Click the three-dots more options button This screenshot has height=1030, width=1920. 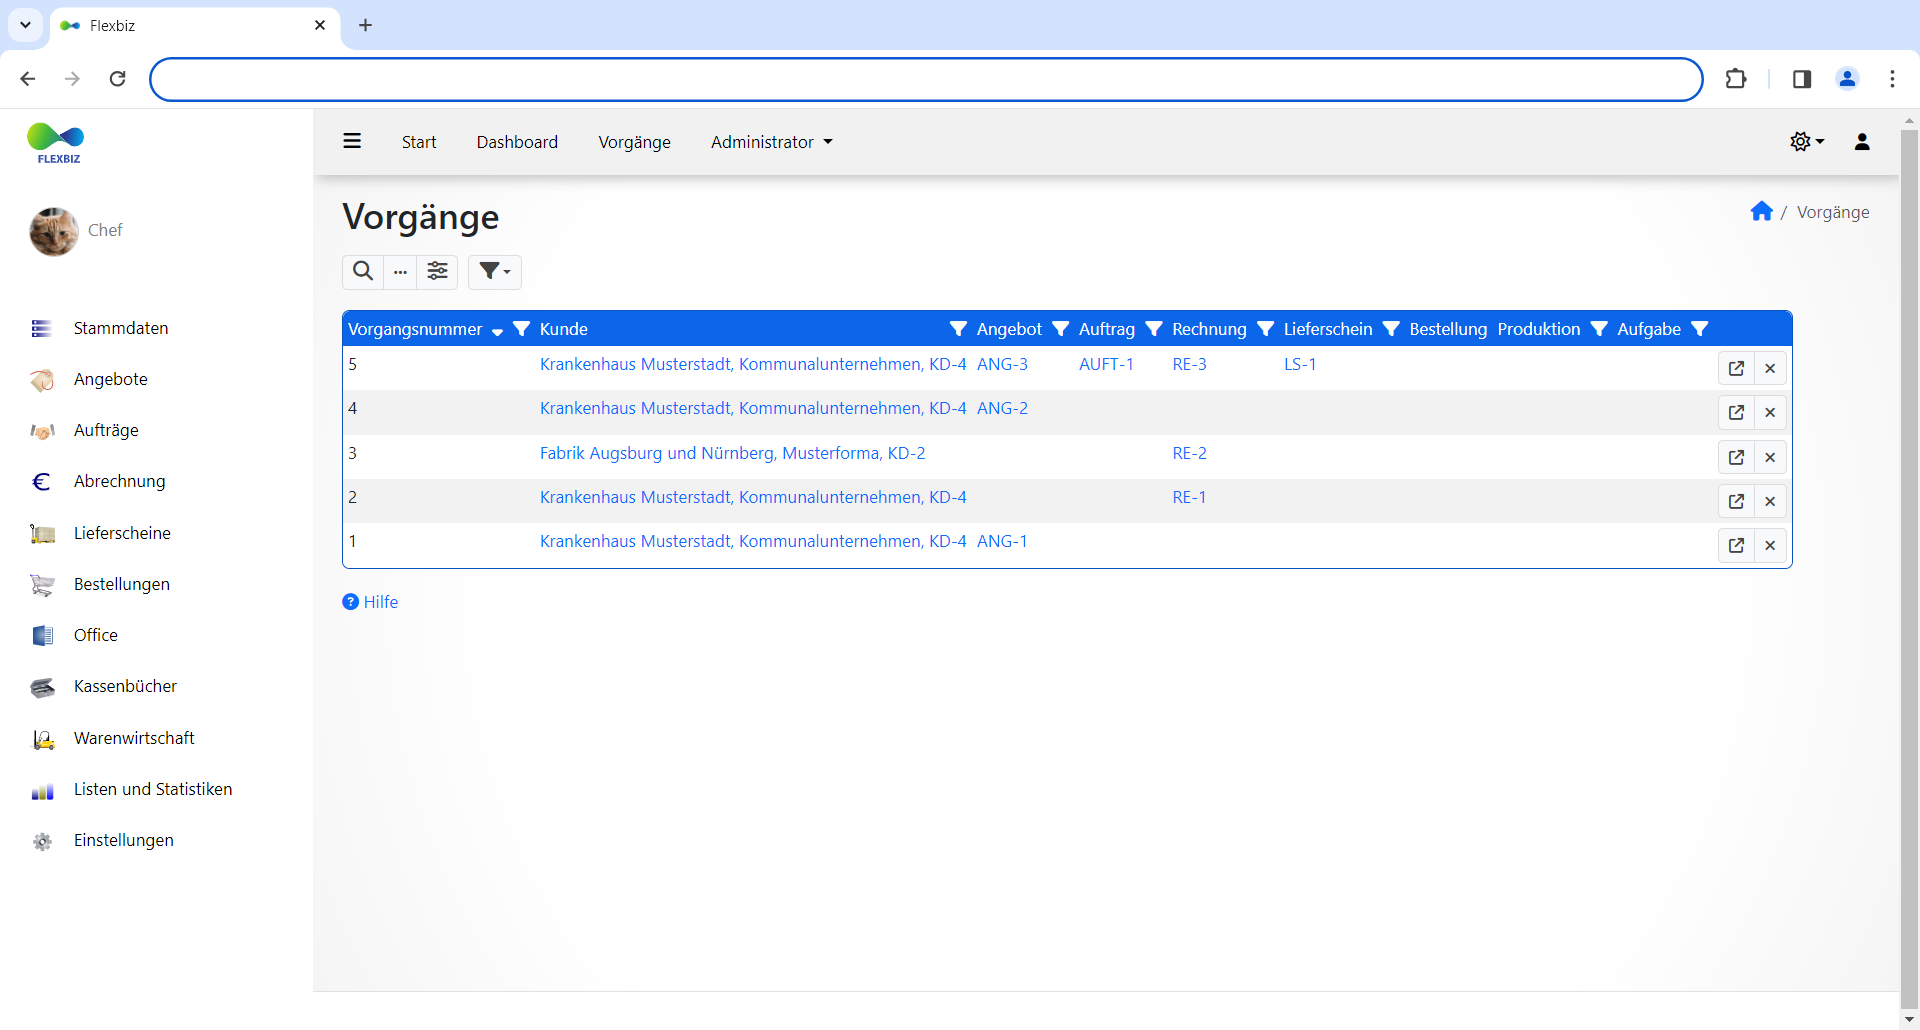pos(400,271)
